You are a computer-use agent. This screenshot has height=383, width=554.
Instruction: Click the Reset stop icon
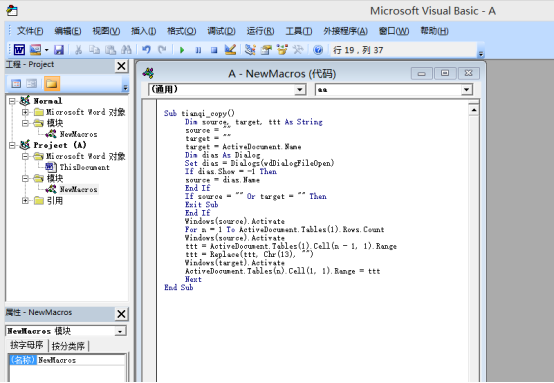(214, 50)
